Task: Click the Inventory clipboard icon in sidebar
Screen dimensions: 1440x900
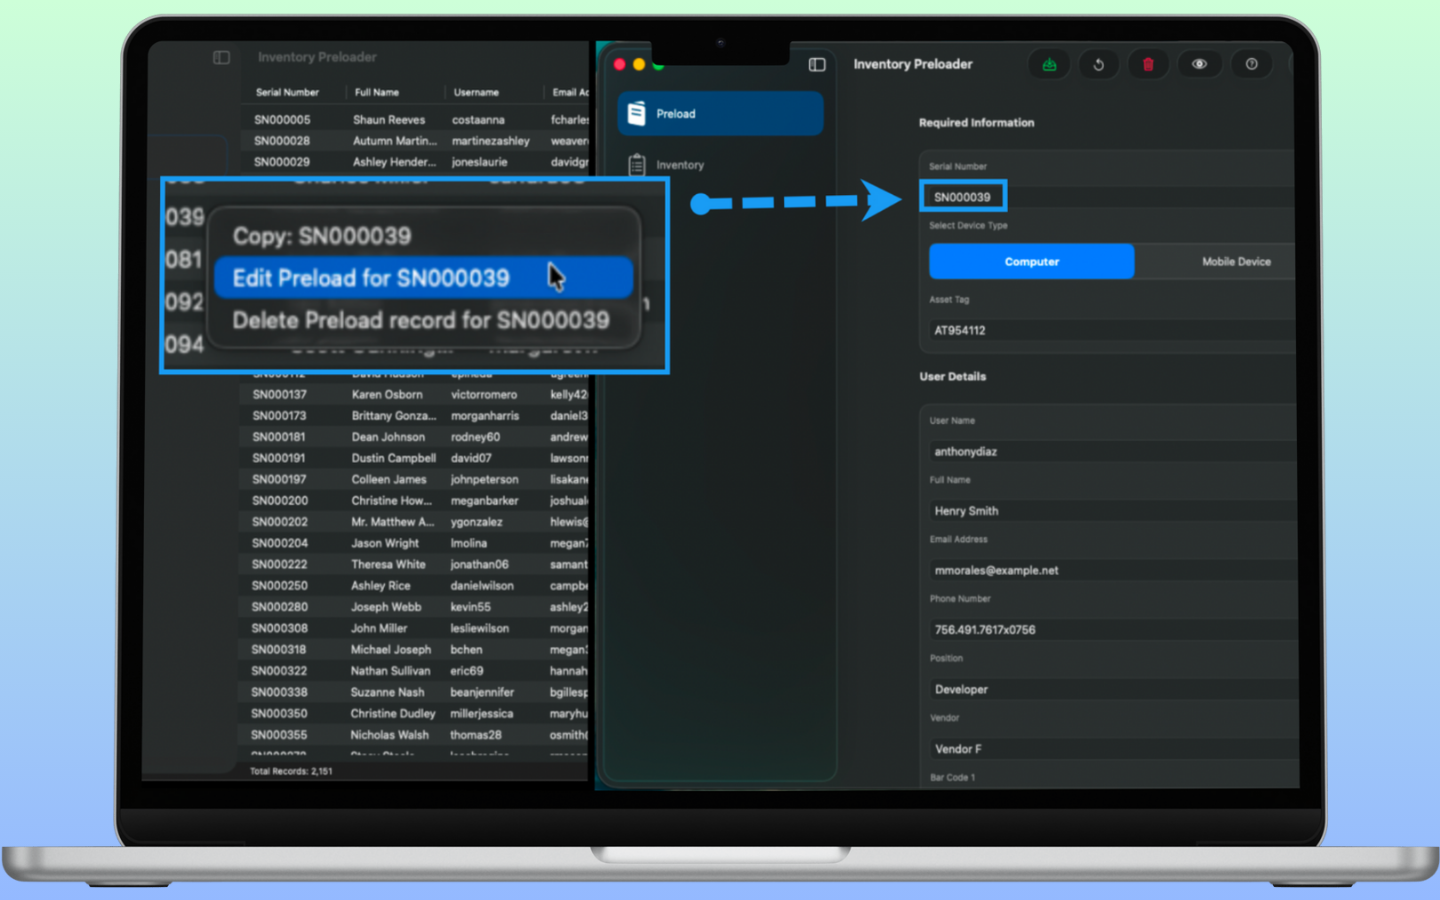Action: coord(637,165)
